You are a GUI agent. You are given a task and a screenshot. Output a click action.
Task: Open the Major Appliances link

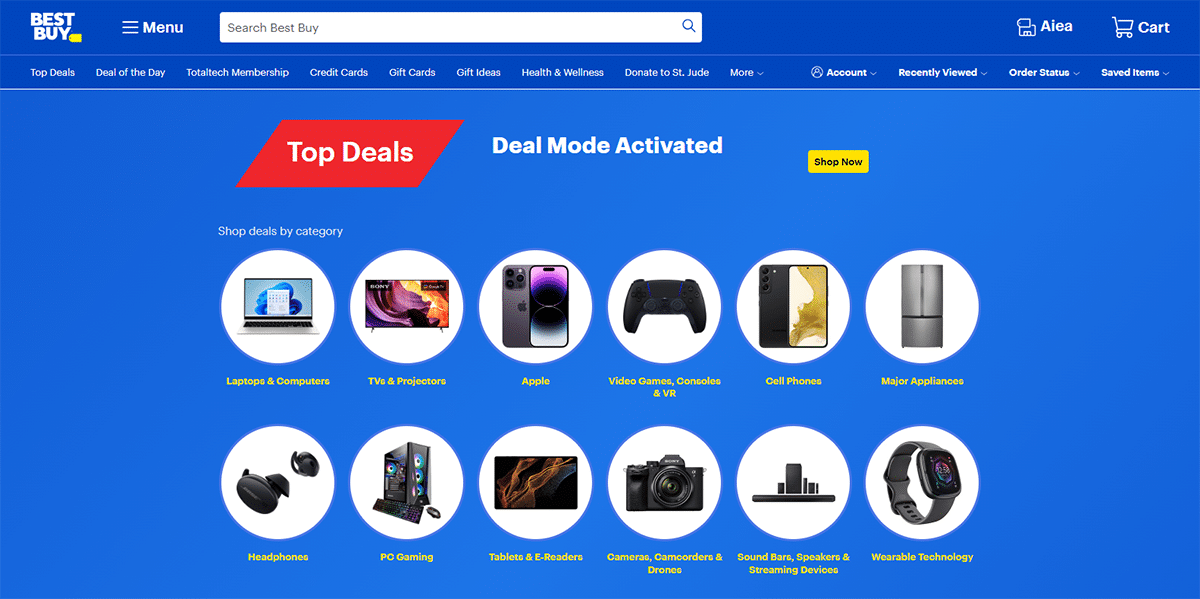(923, 381)
